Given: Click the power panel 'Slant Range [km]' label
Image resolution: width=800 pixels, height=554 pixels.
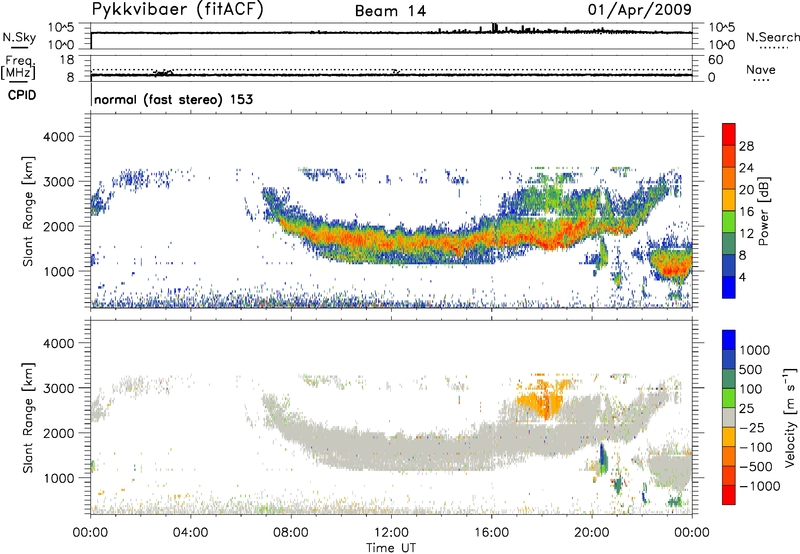Looking at the screenshot, I should tap(28, 211).
